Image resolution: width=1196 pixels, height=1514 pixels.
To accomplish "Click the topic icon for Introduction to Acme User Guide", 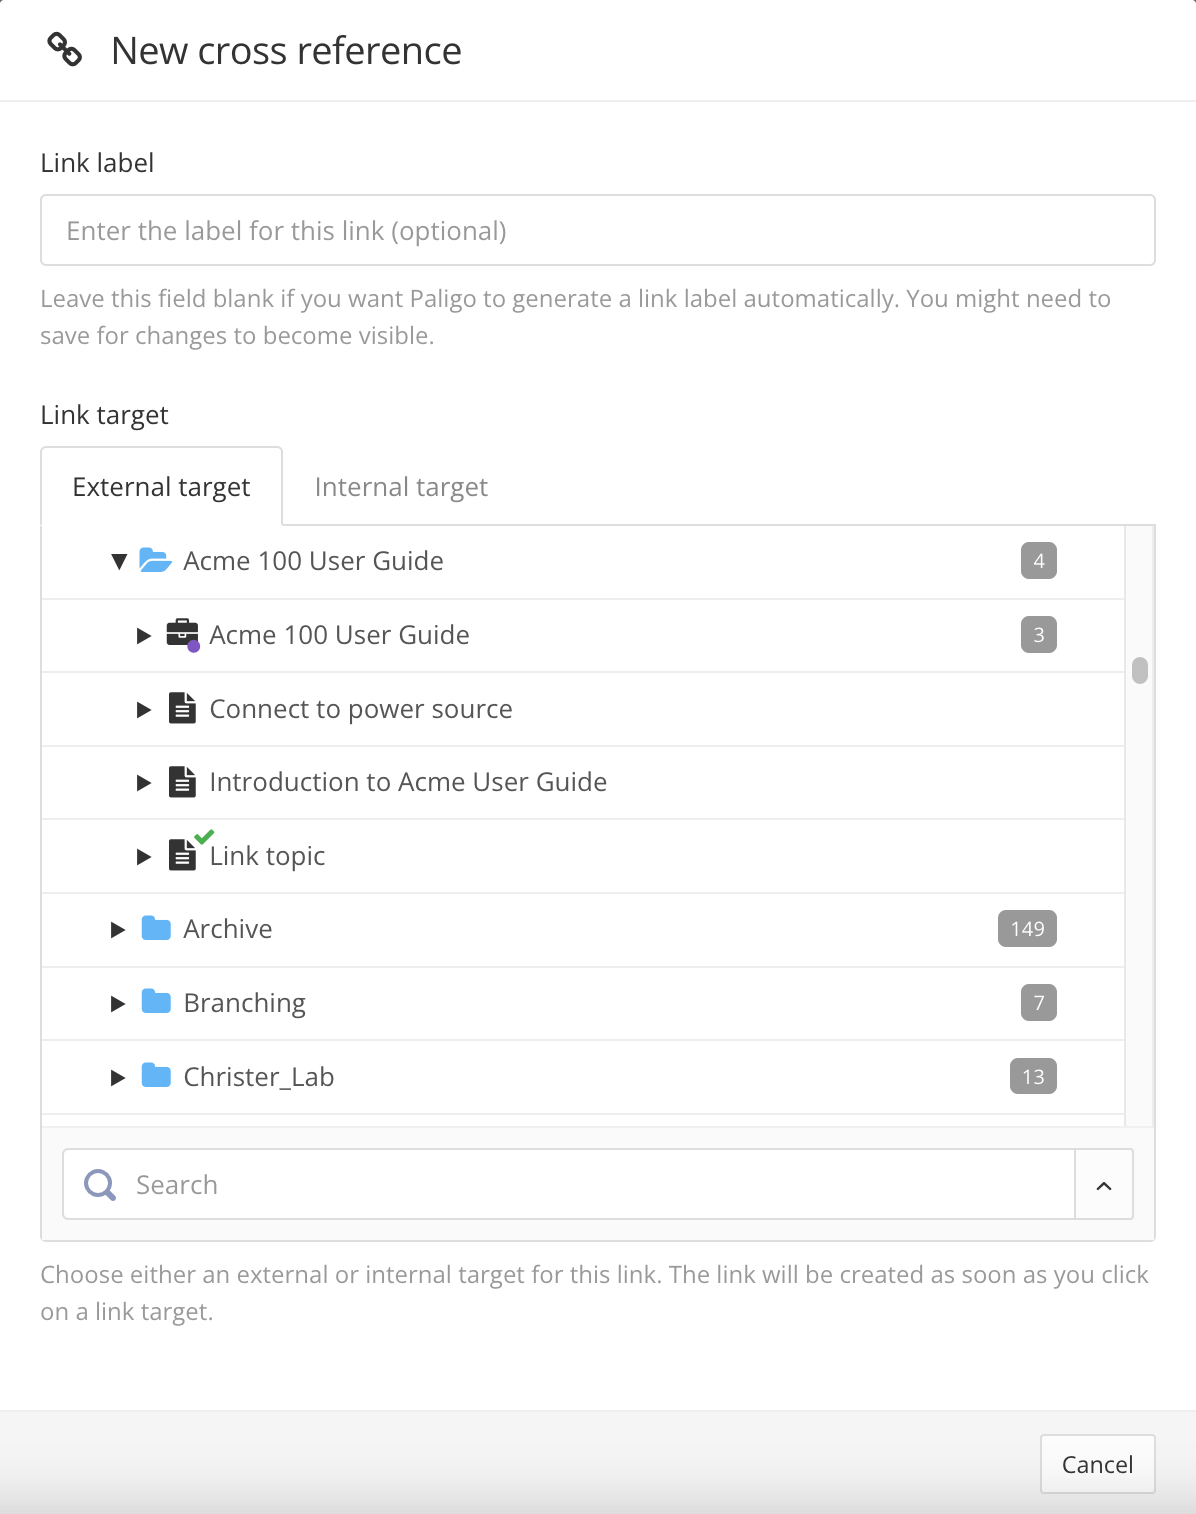I will click(183, 782).
